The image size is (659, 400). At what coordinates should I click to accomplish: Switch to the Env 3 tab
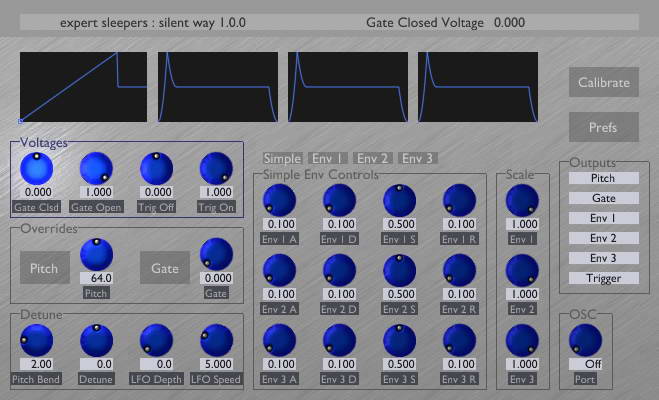(418, 158)
